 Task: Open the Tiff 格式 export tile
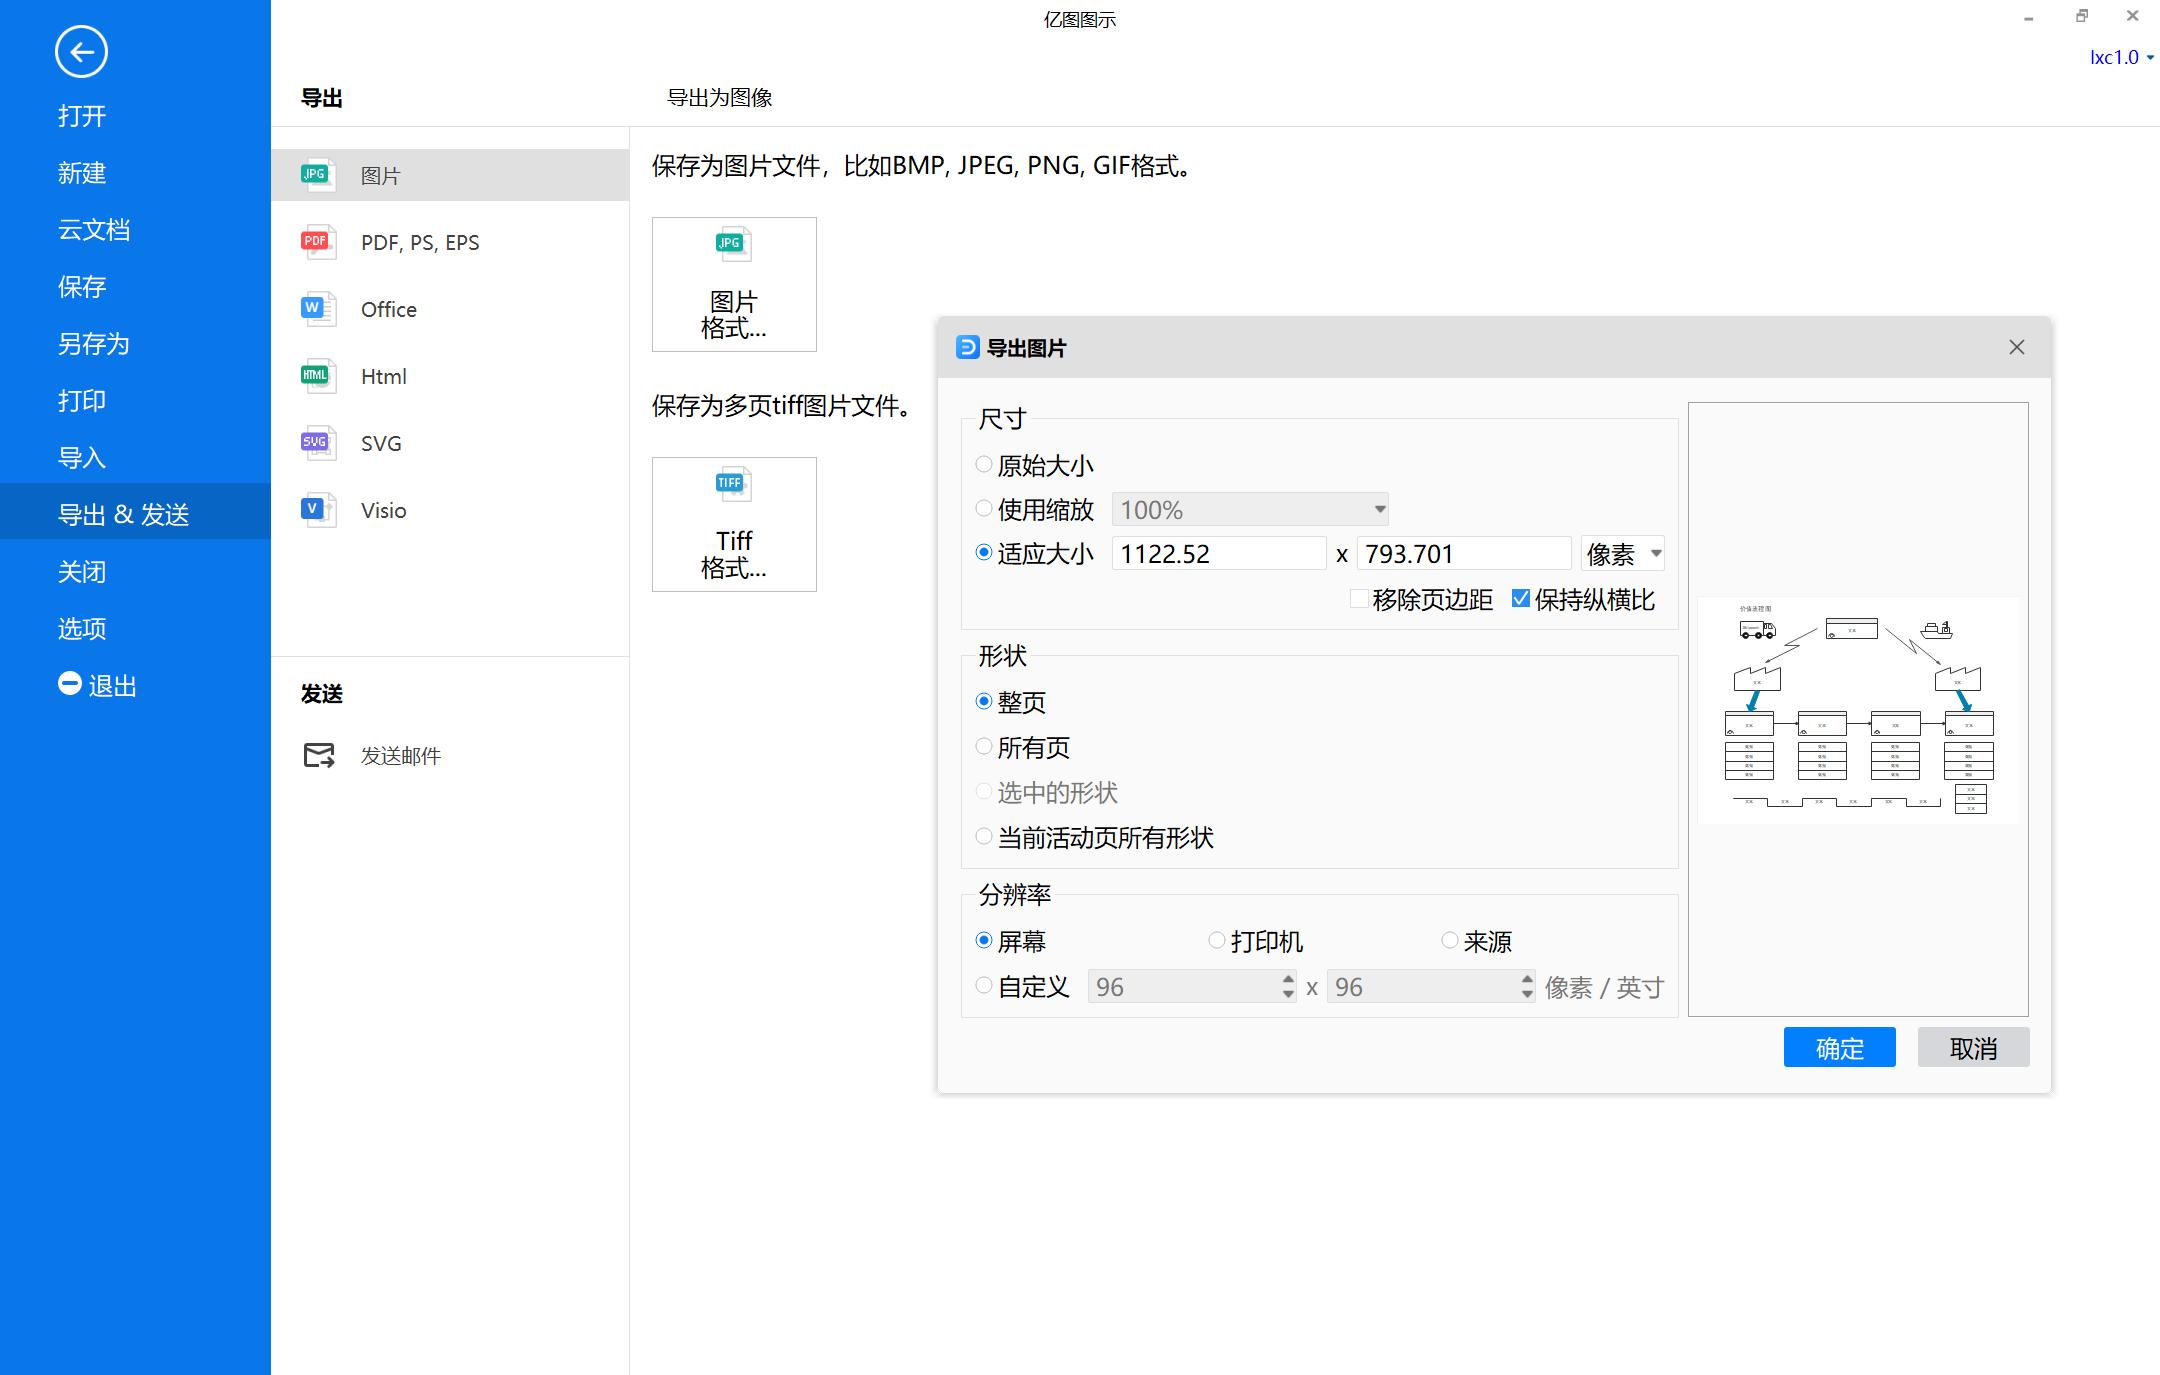point(734,524)
